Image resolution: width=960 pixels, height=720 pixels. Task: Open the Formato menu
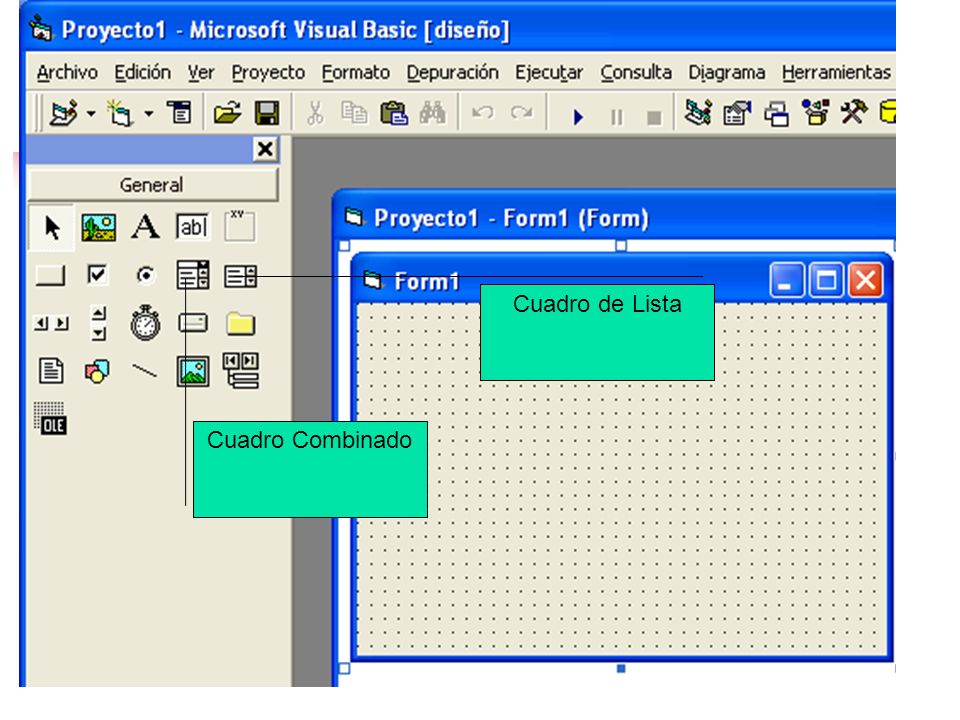click(356, 72)
